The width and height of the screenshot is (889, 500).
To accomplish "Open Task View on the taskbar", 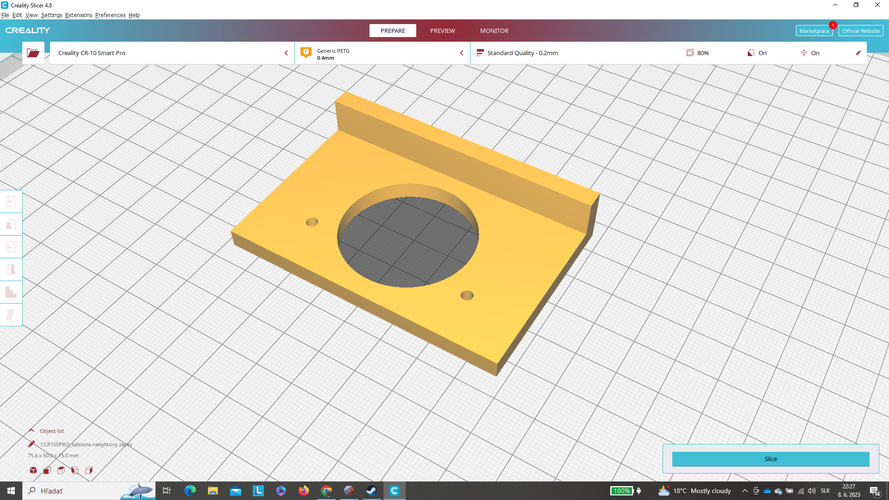I will 167,491.
